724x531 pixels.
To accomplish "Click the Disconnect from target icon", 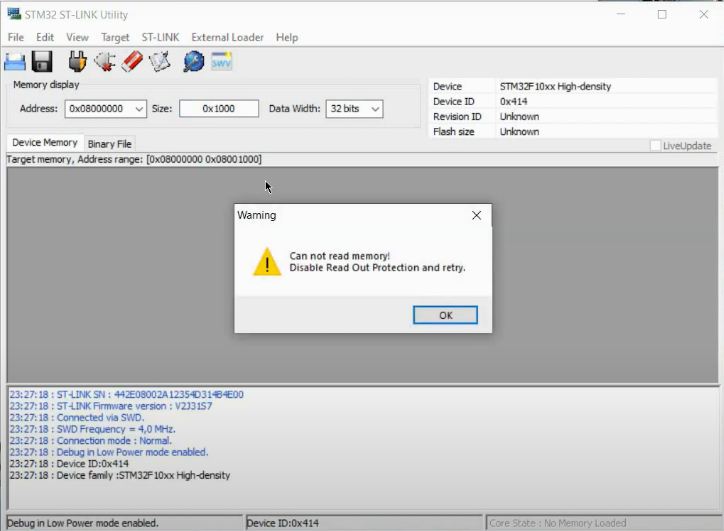I will coord(105,62).
